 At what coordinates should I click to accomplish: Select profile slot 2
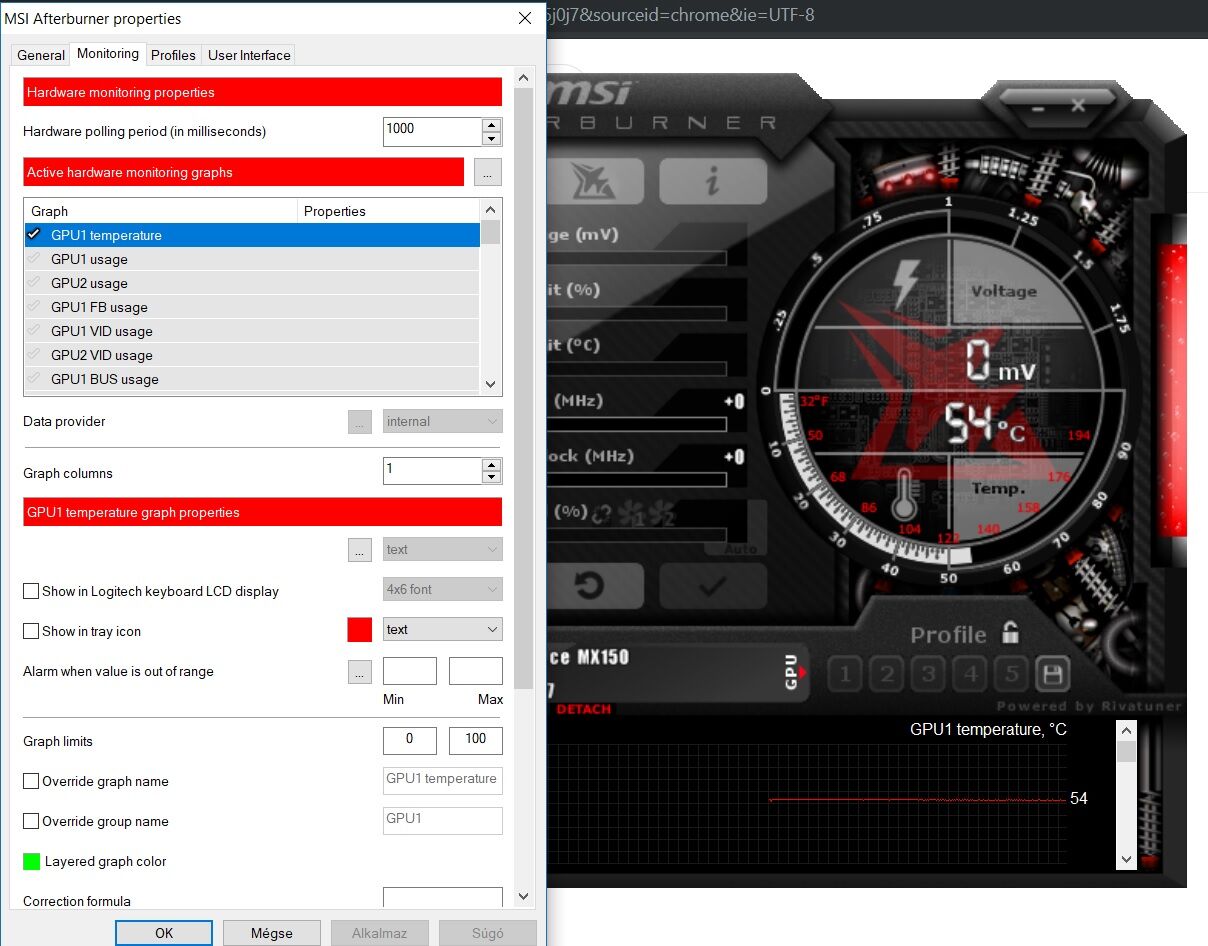887,674
